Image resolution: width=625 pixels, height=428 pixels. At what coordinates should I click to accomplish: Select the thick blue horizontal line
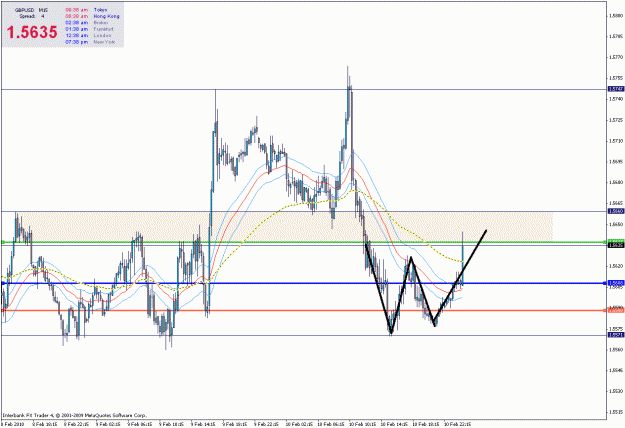(x=303, y=283)
